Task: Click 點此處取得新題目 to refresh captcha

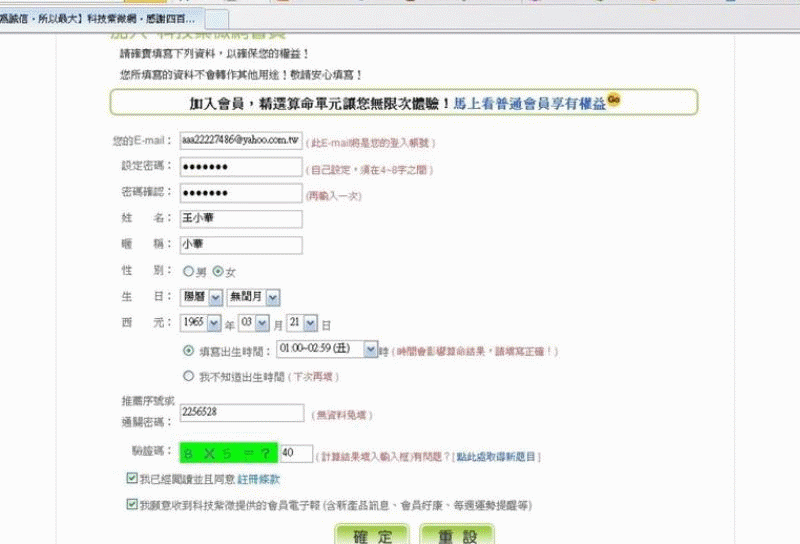Action: tap(497, 456)
